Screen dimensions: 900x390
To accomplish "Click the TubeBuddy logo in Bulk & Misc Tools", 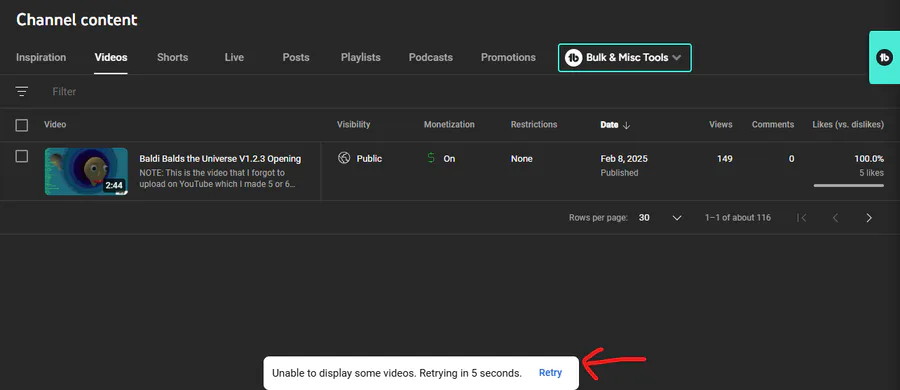I will [x=573, y=57].
